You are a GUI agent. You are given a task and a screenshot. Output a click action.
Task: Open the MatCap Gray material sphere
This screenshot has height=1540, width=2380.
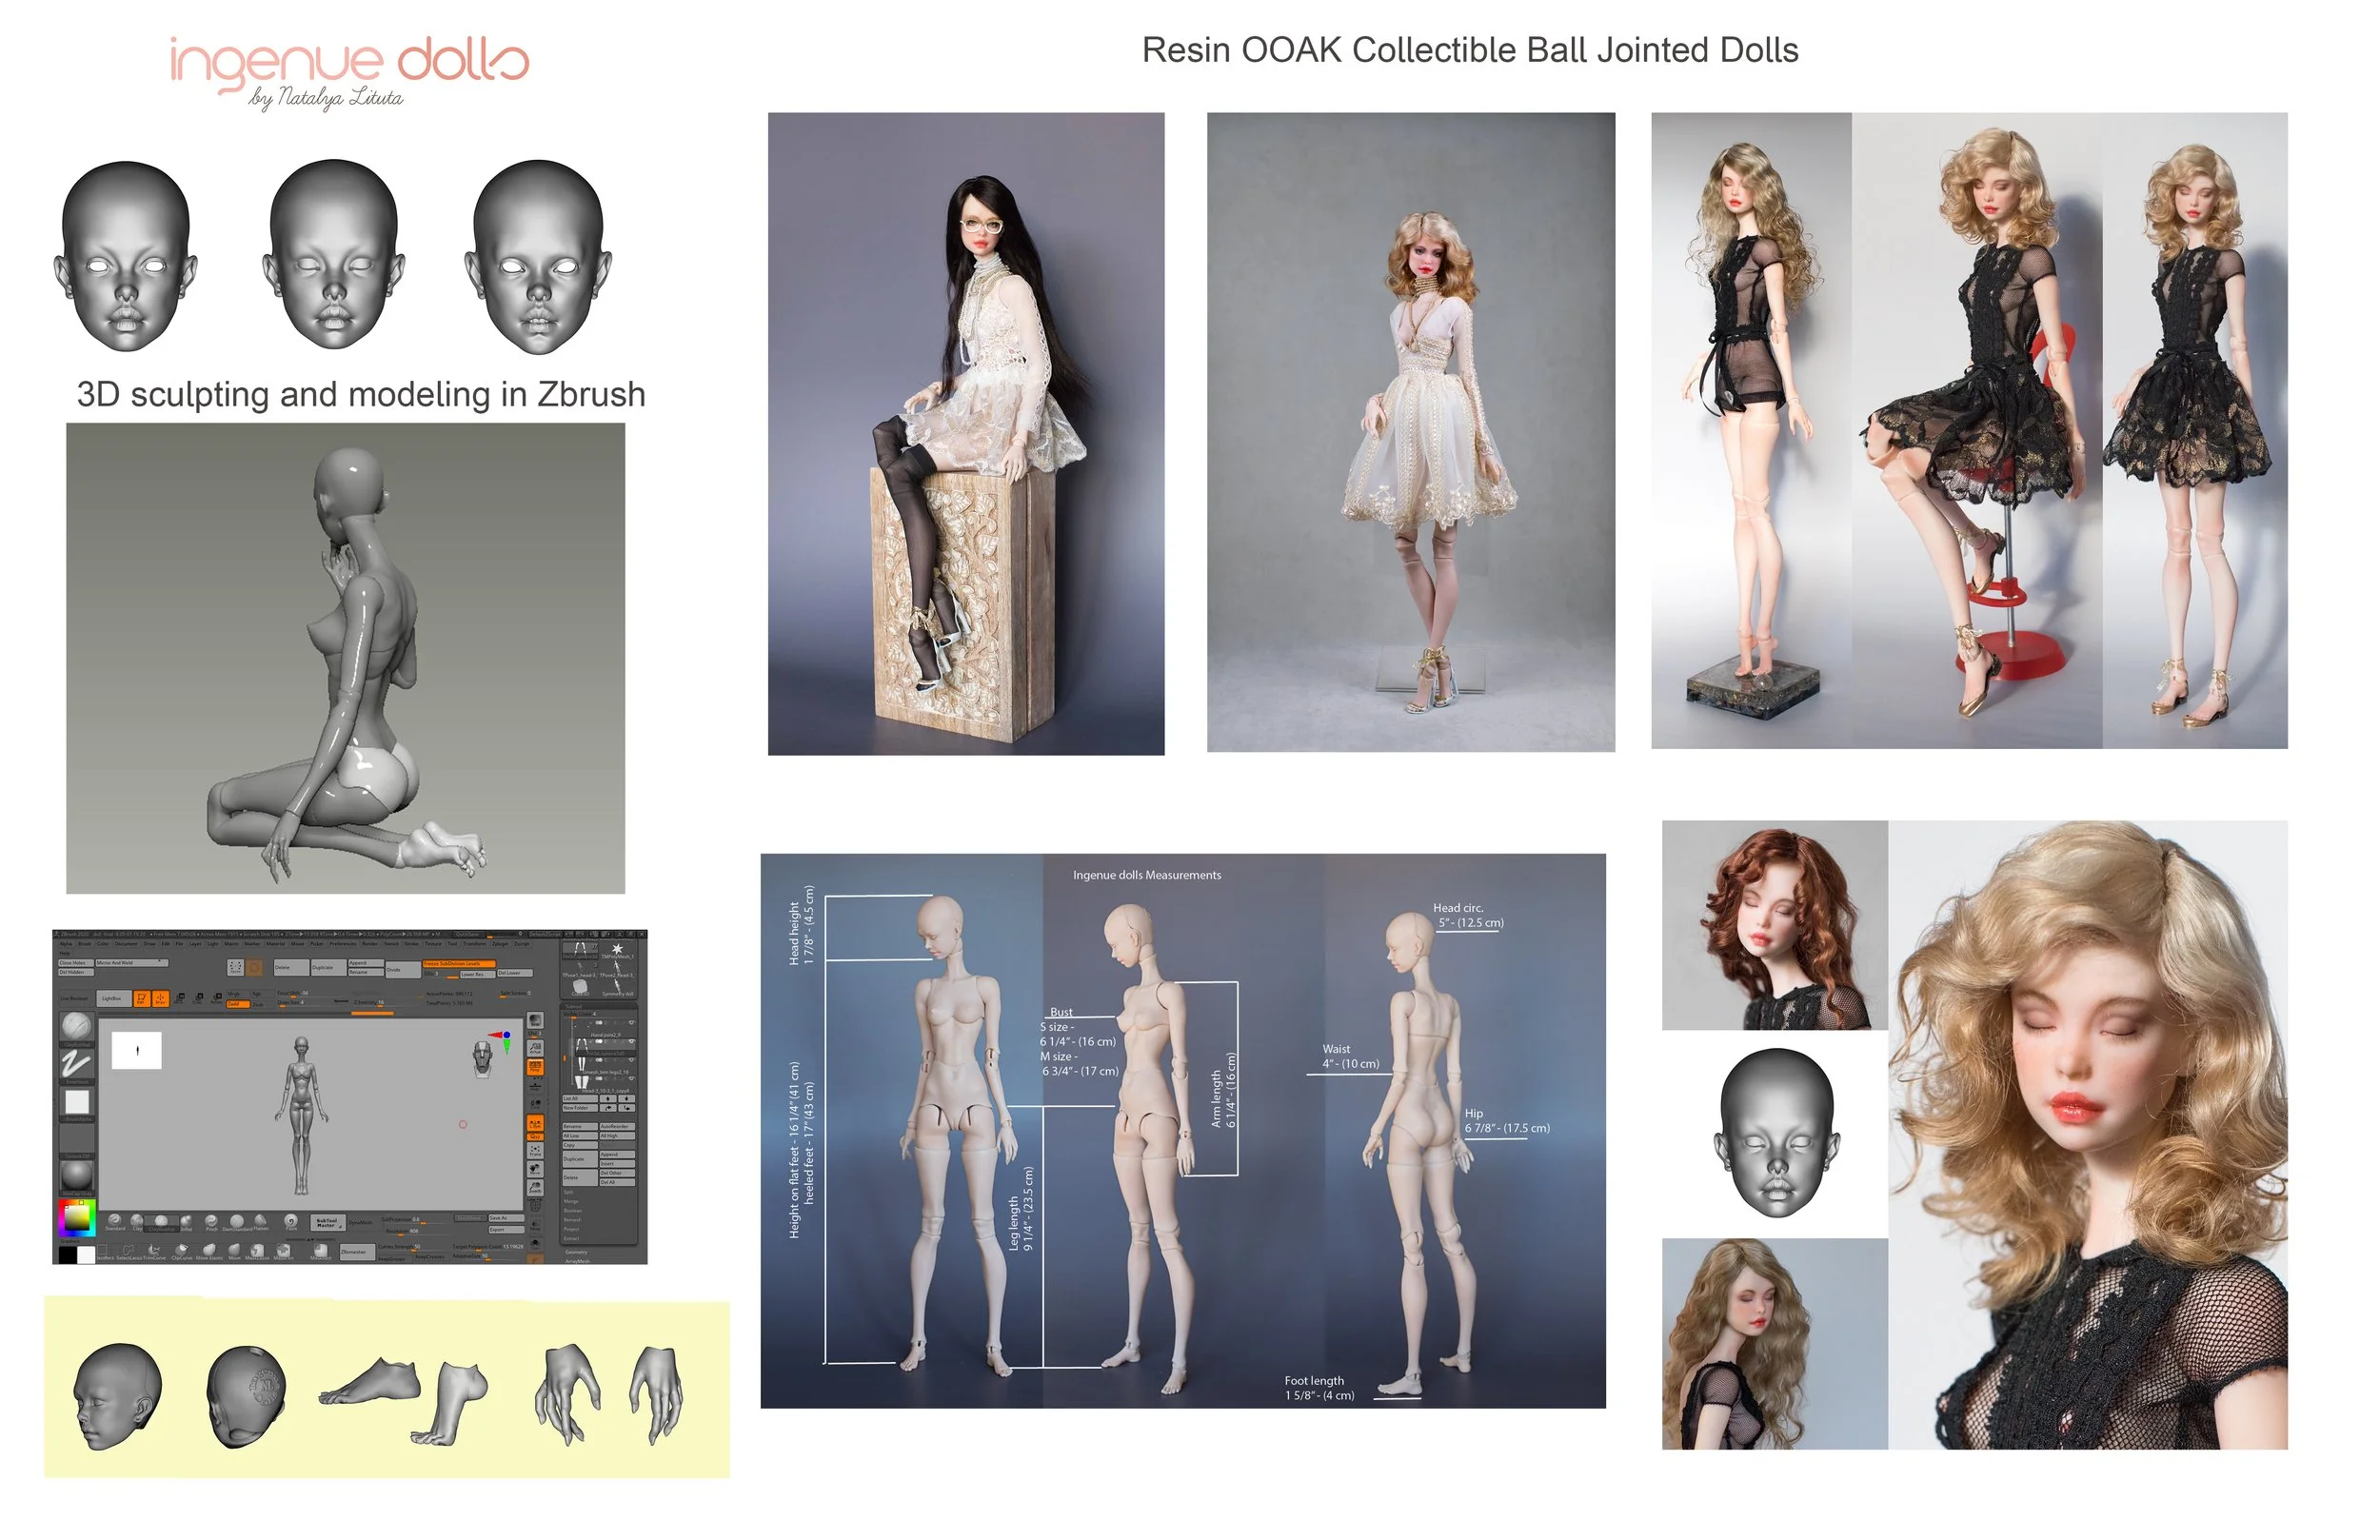coord(77,1176)
